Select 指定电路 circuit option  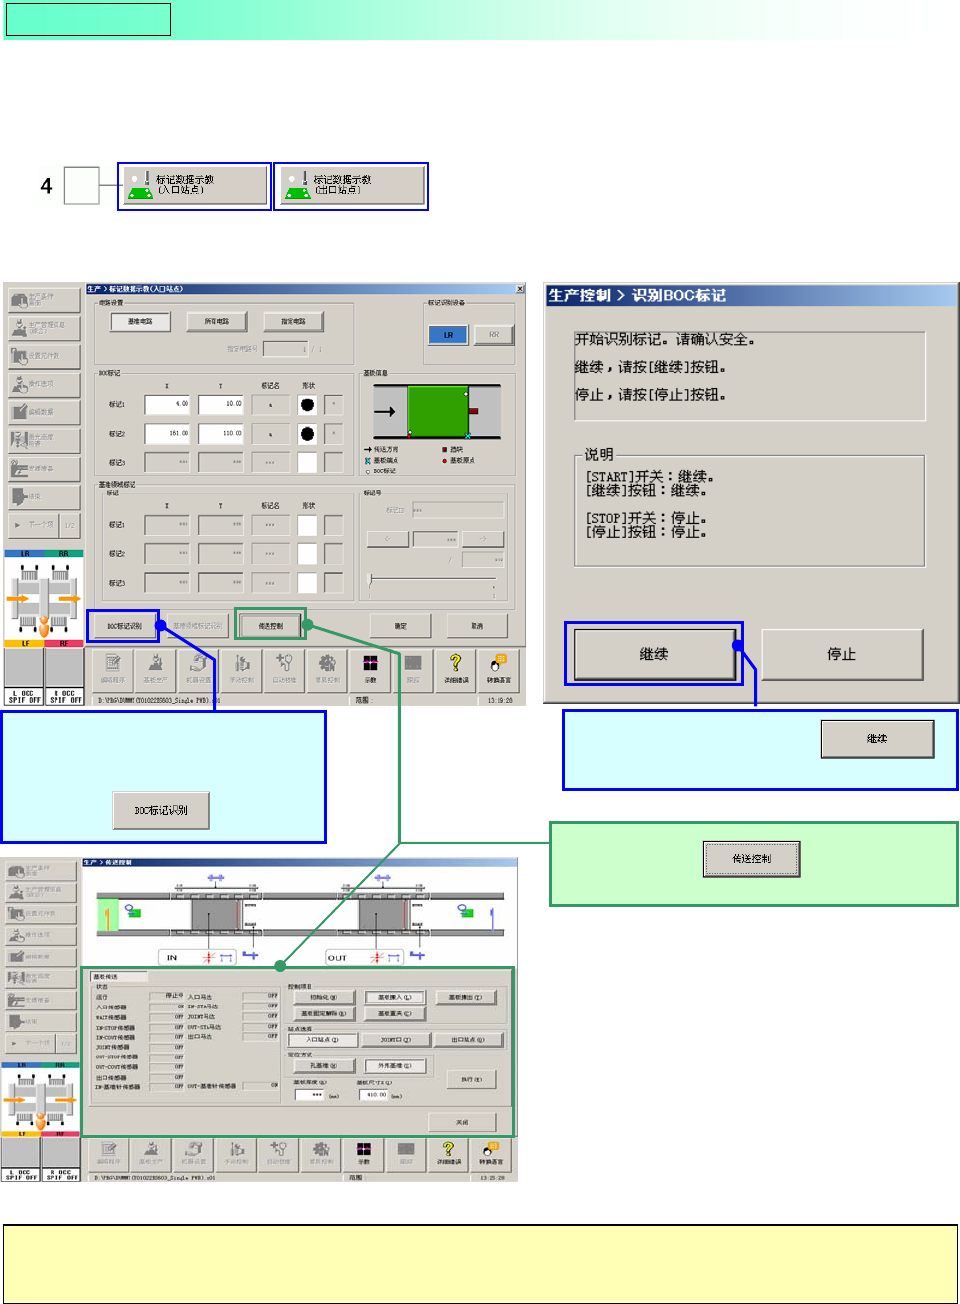coord(293,321)
